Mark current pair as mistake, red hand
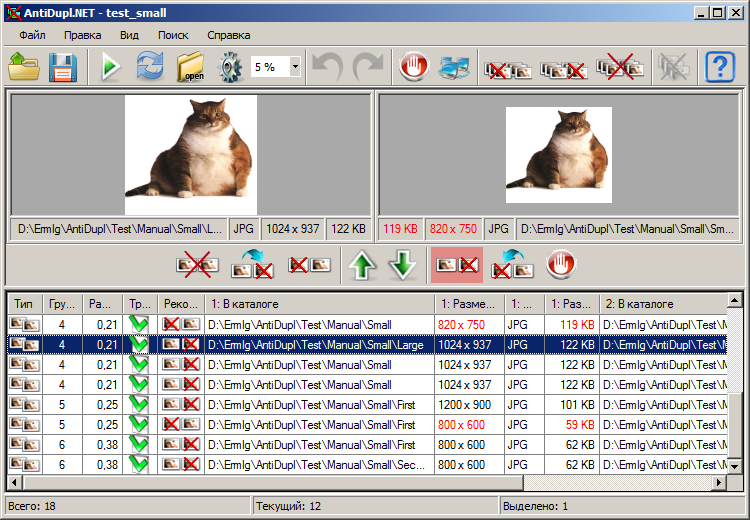Image resolution: width=750 pixels, height=520 pixels. click(561, 264)
